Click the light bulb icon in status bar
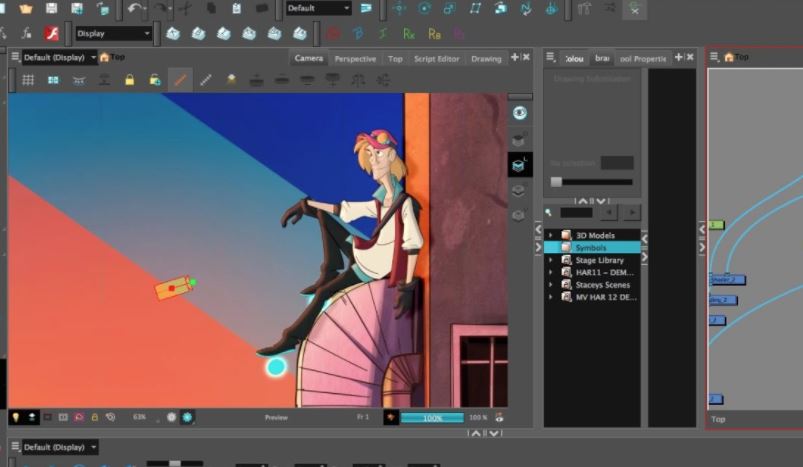803x467 pixels. [x=17, y=417]
